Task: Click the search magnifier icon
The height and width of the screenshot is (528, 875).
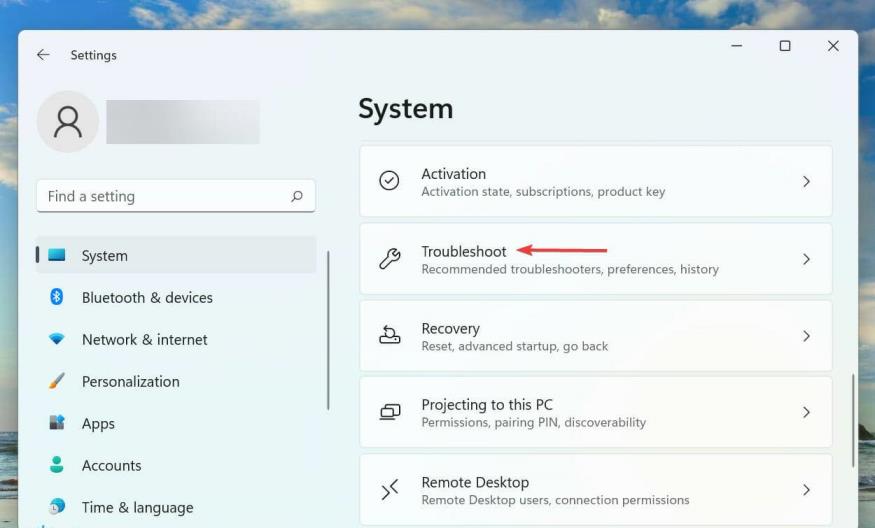Action: [x=297, y=196]
